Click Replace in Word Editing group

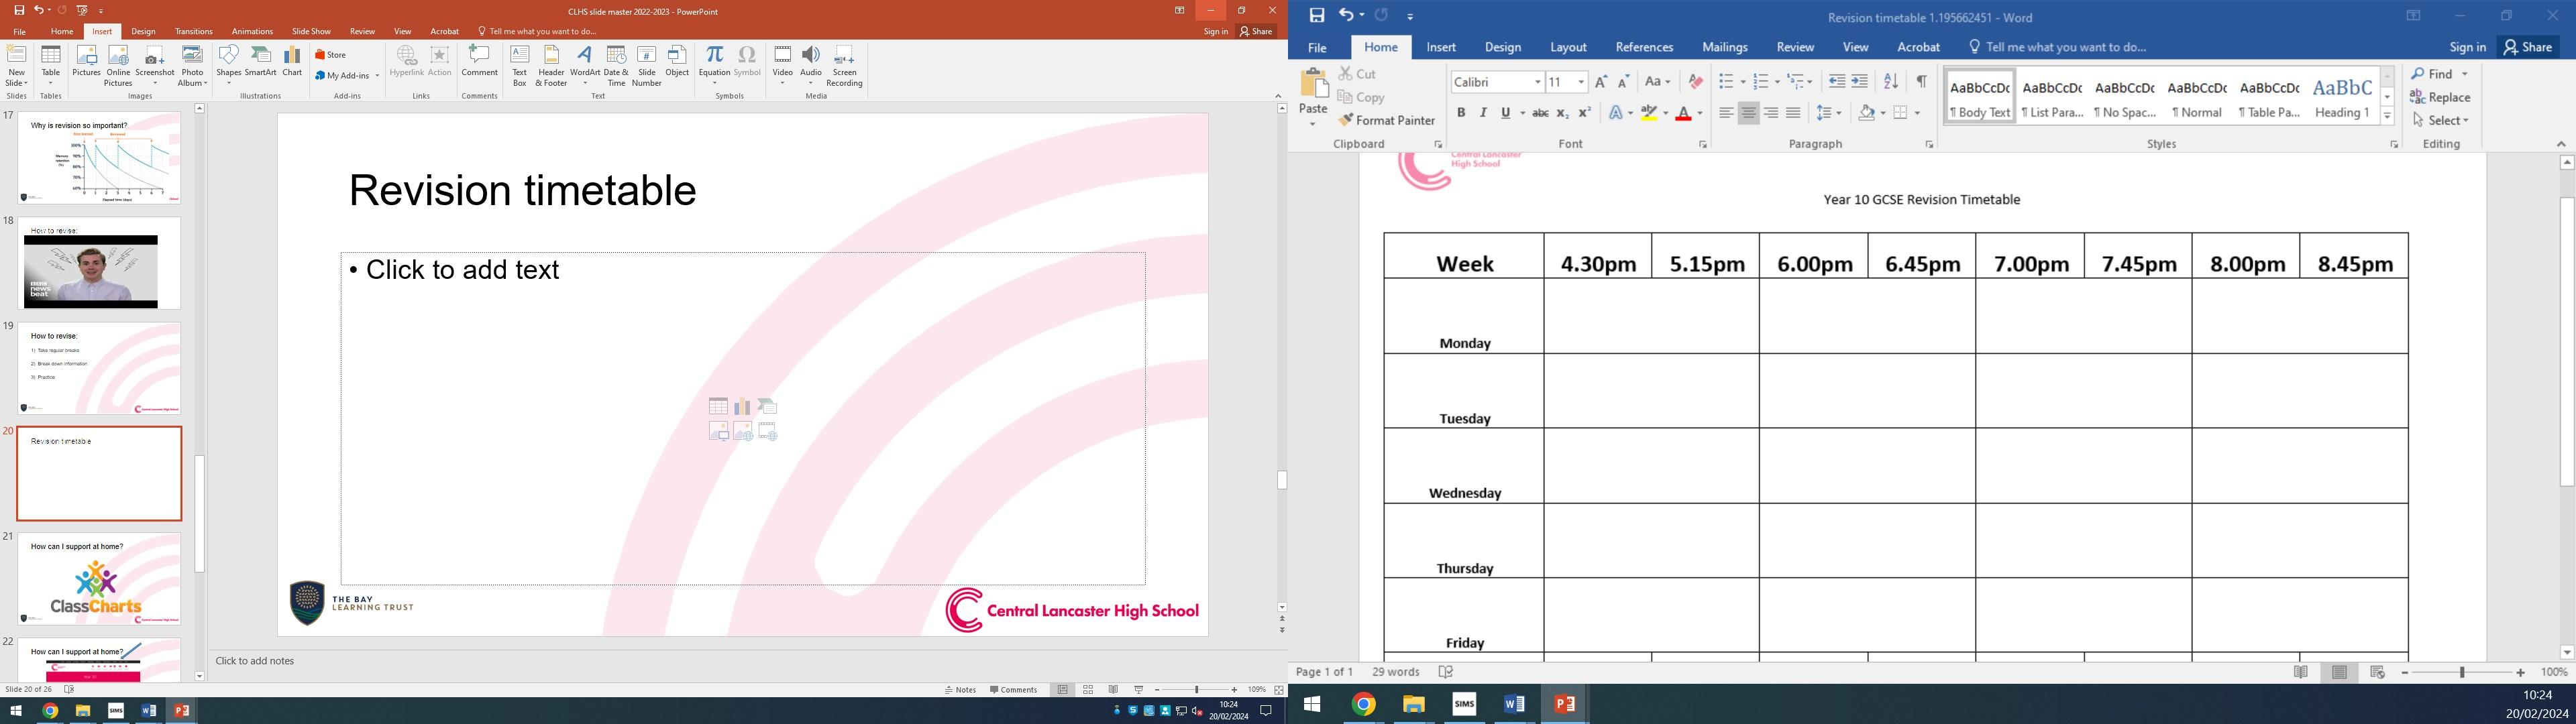pos(2441,98)
